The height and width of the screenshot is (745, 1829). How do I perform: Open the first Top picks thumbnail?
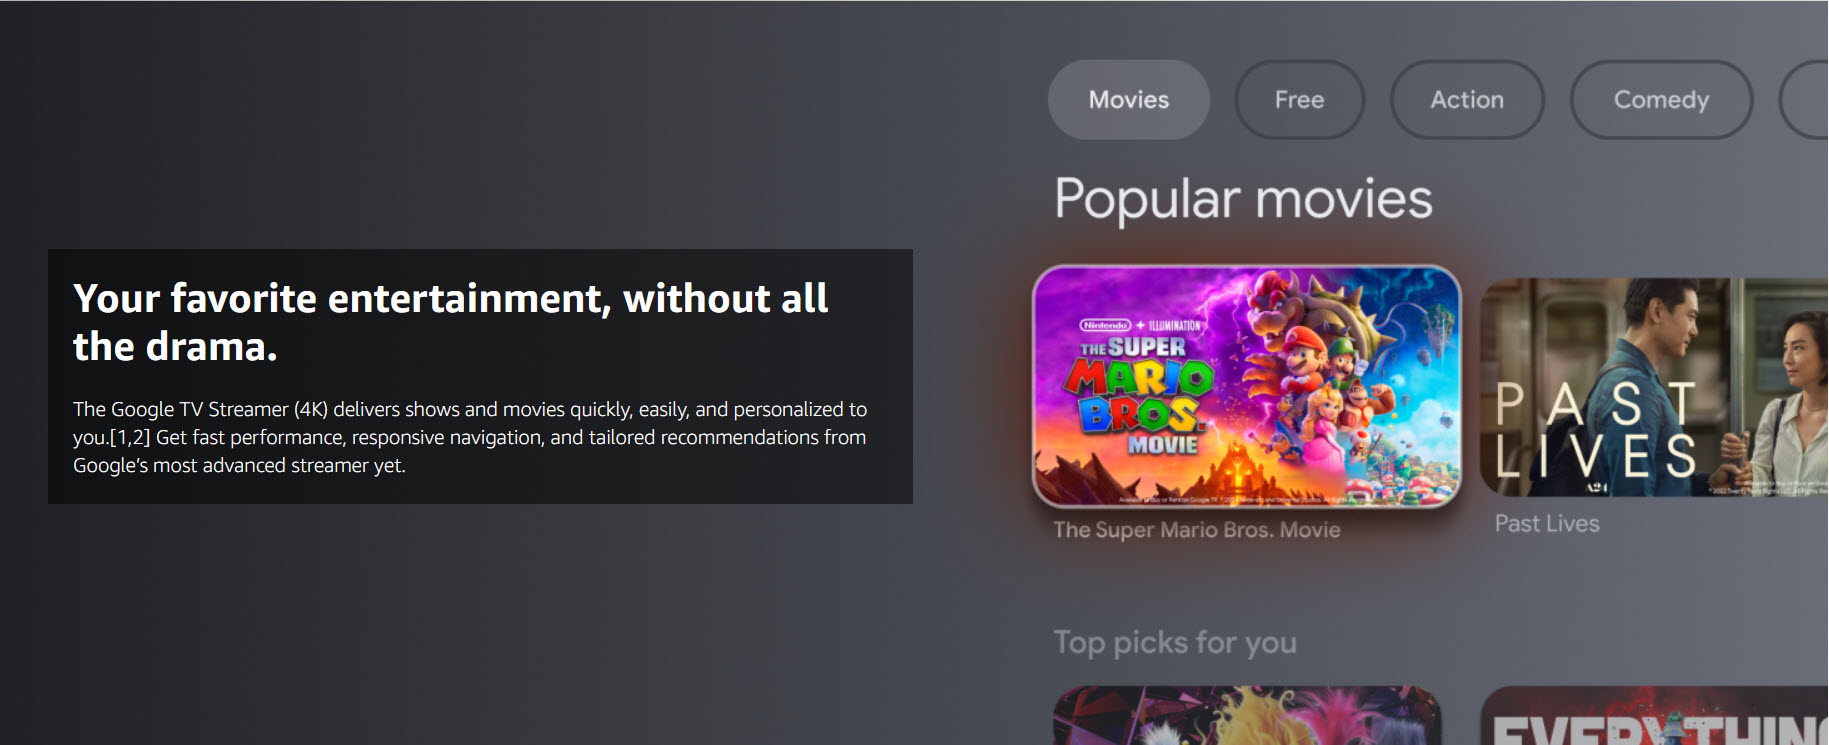(1247, 715)
